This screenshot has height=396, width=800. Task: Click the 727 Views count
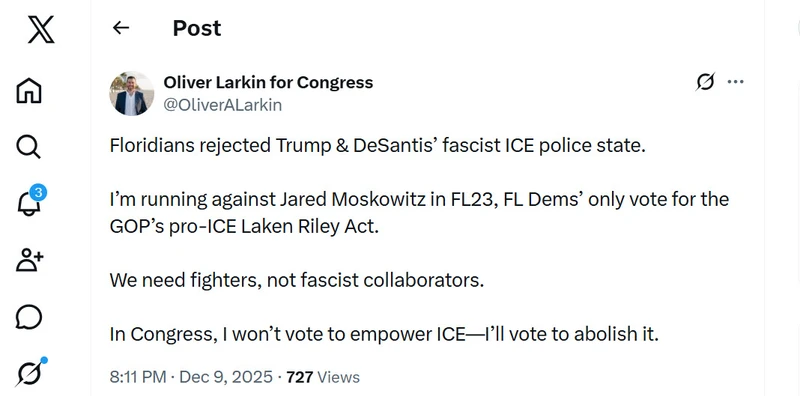tap(323, 377)
